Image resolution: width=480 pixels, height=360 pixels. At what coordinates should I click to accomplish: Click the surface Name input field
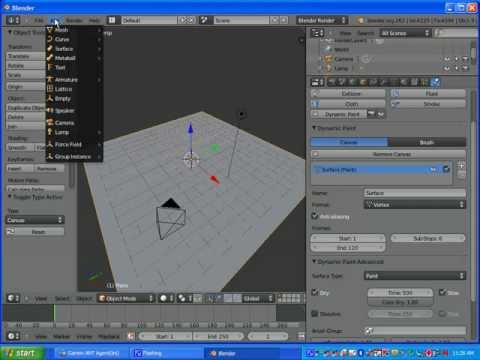415,193
